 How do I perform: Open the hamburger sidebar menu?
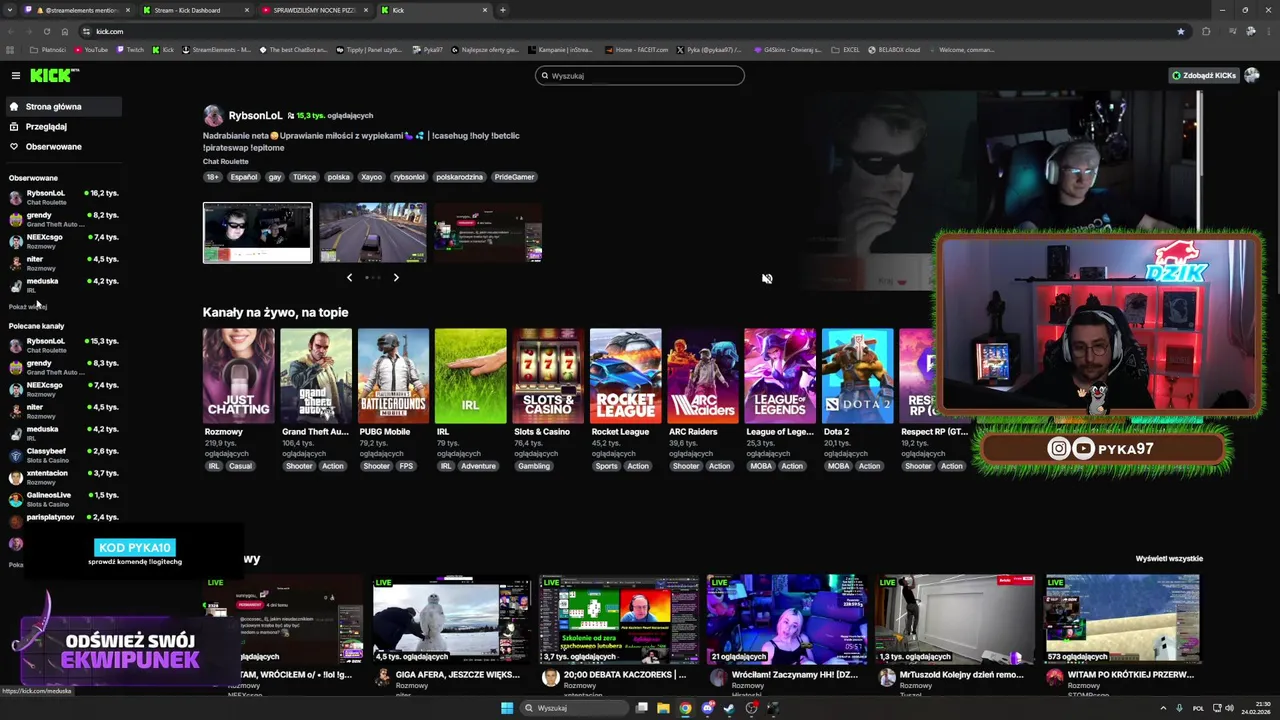[x=15, y=75]
